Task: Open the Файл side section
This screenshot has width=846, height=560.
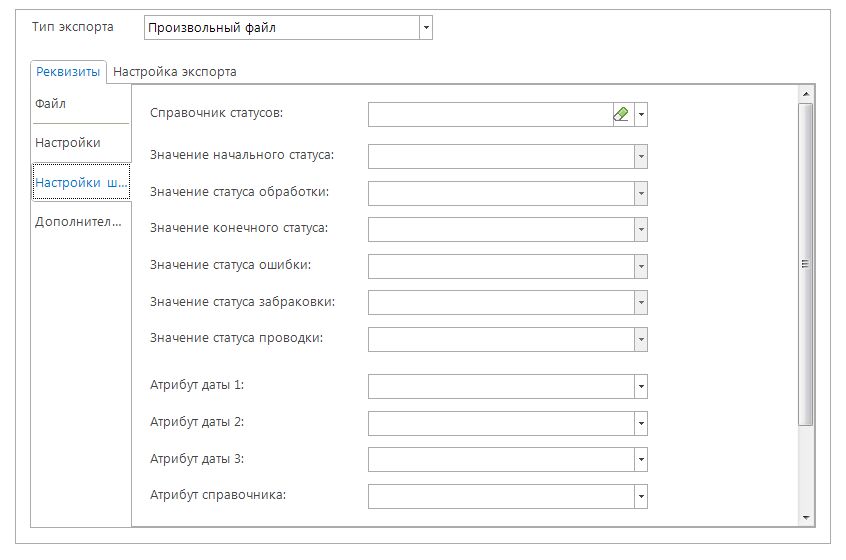Action: tap(51, 104)
